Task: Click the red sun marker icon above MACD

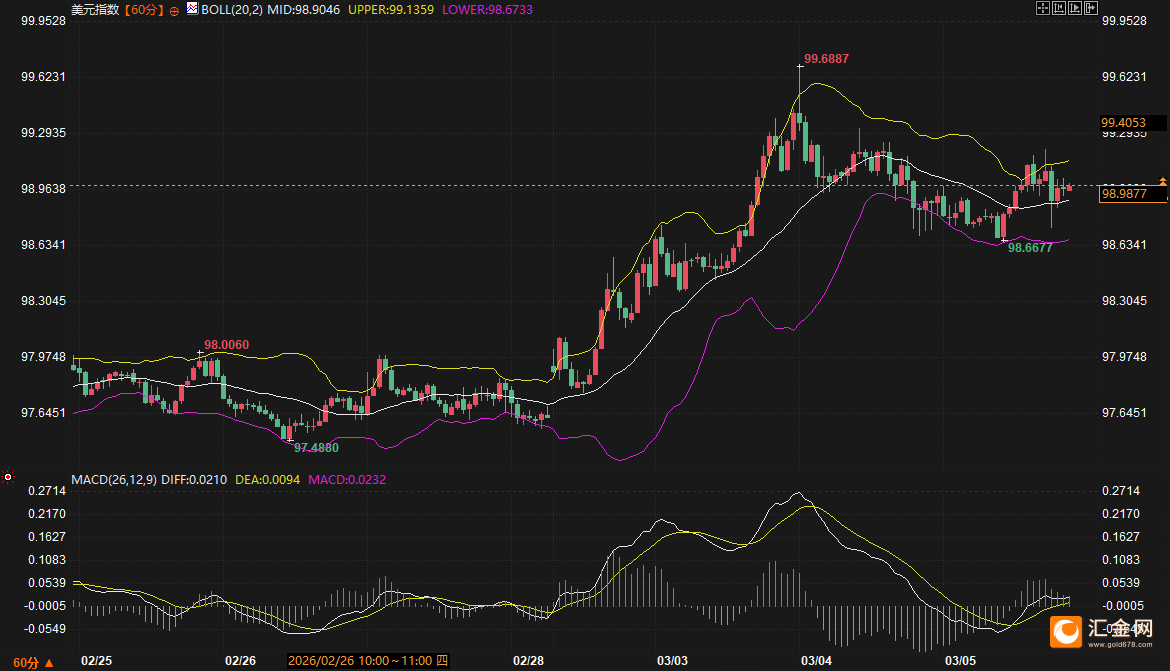Action: pyautogui.click(x=8, y=477)
